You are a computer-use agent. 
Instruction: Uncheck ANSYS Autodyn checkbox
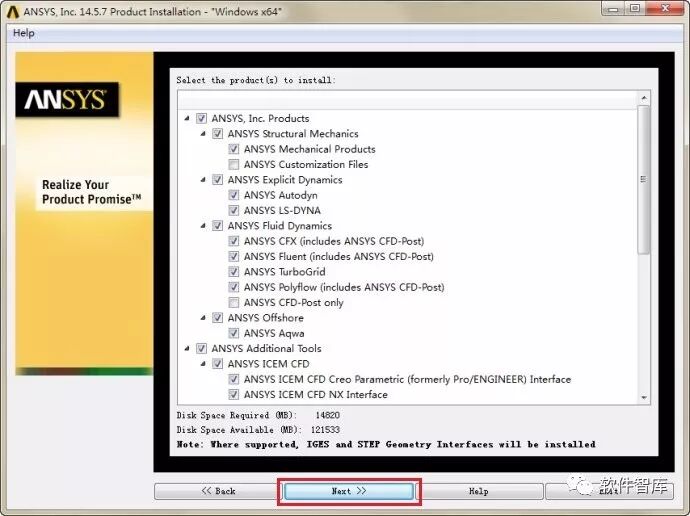(x=234, y=195)
